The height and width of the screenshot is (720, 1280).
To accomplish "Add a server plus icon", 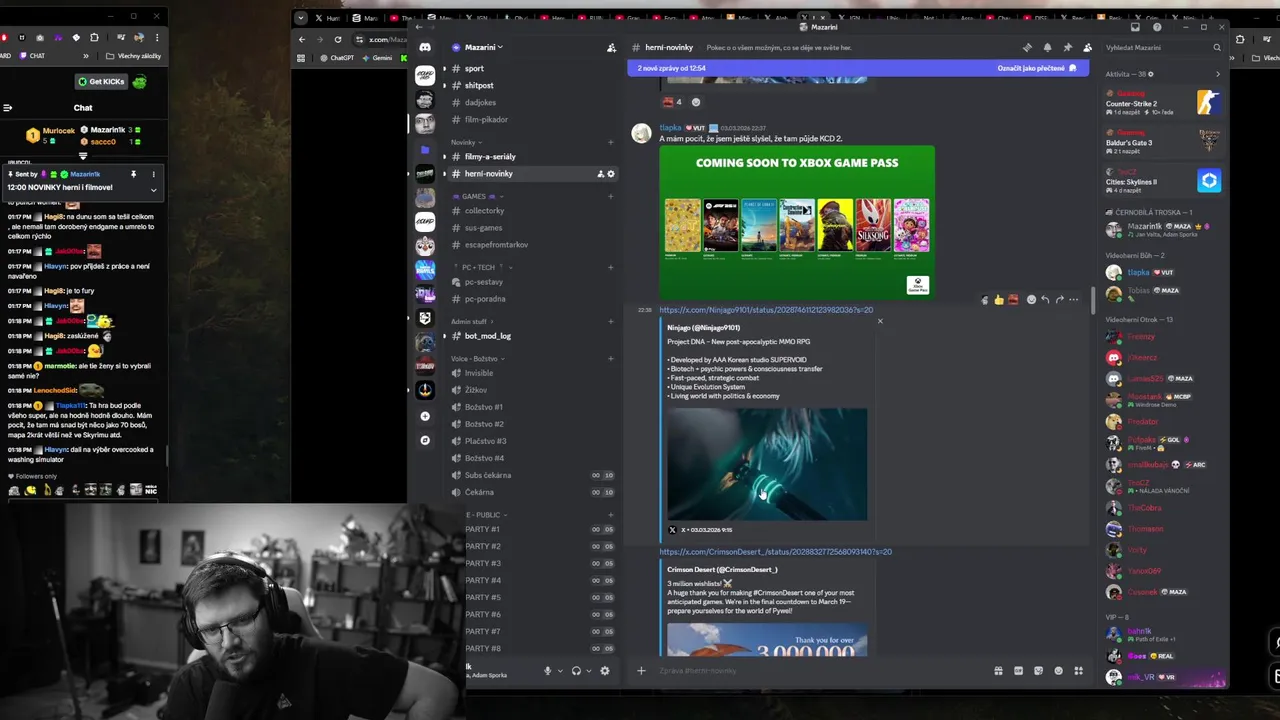I will (425, 416).
